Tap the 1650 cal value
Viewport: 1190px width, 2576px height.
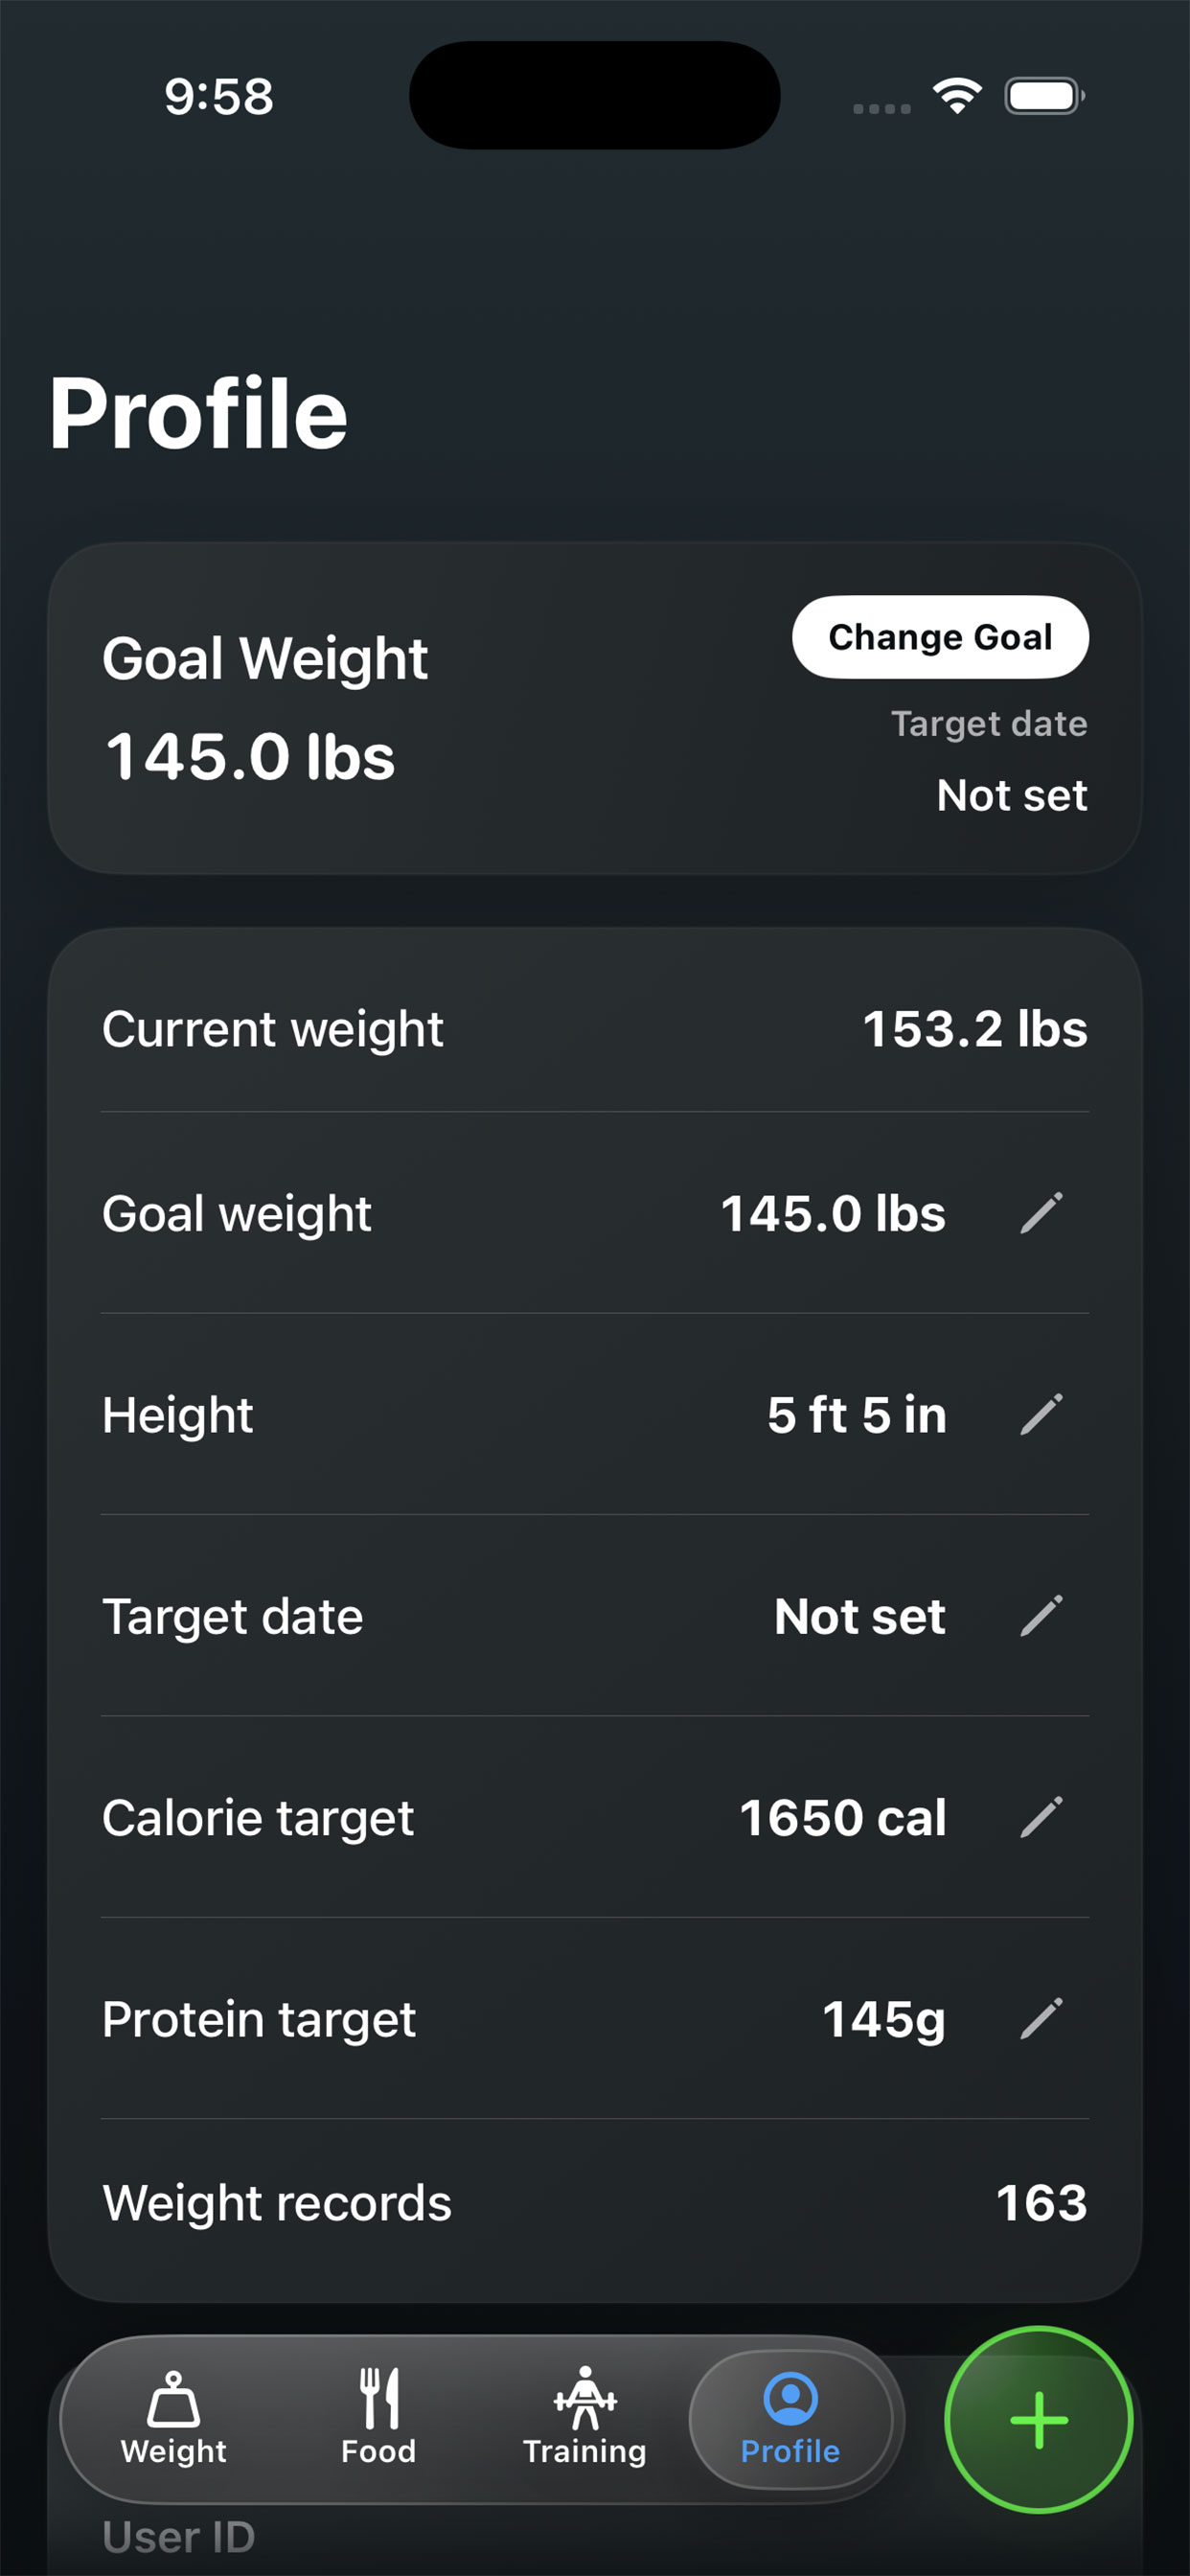point(842,1817)
